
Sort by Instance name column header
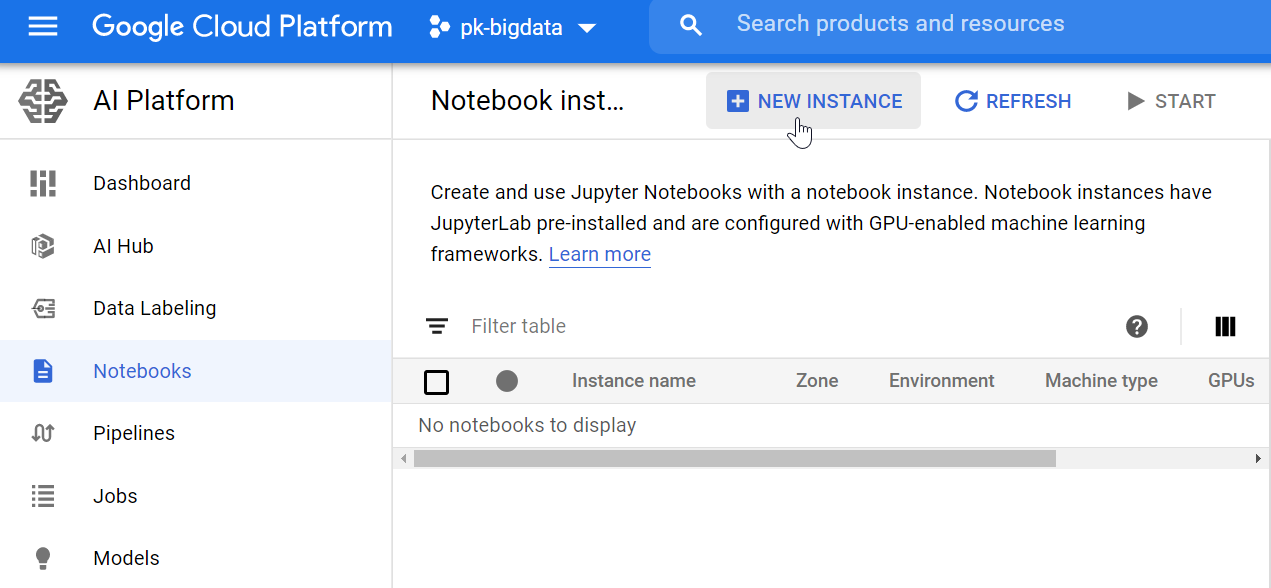[634, 381]
